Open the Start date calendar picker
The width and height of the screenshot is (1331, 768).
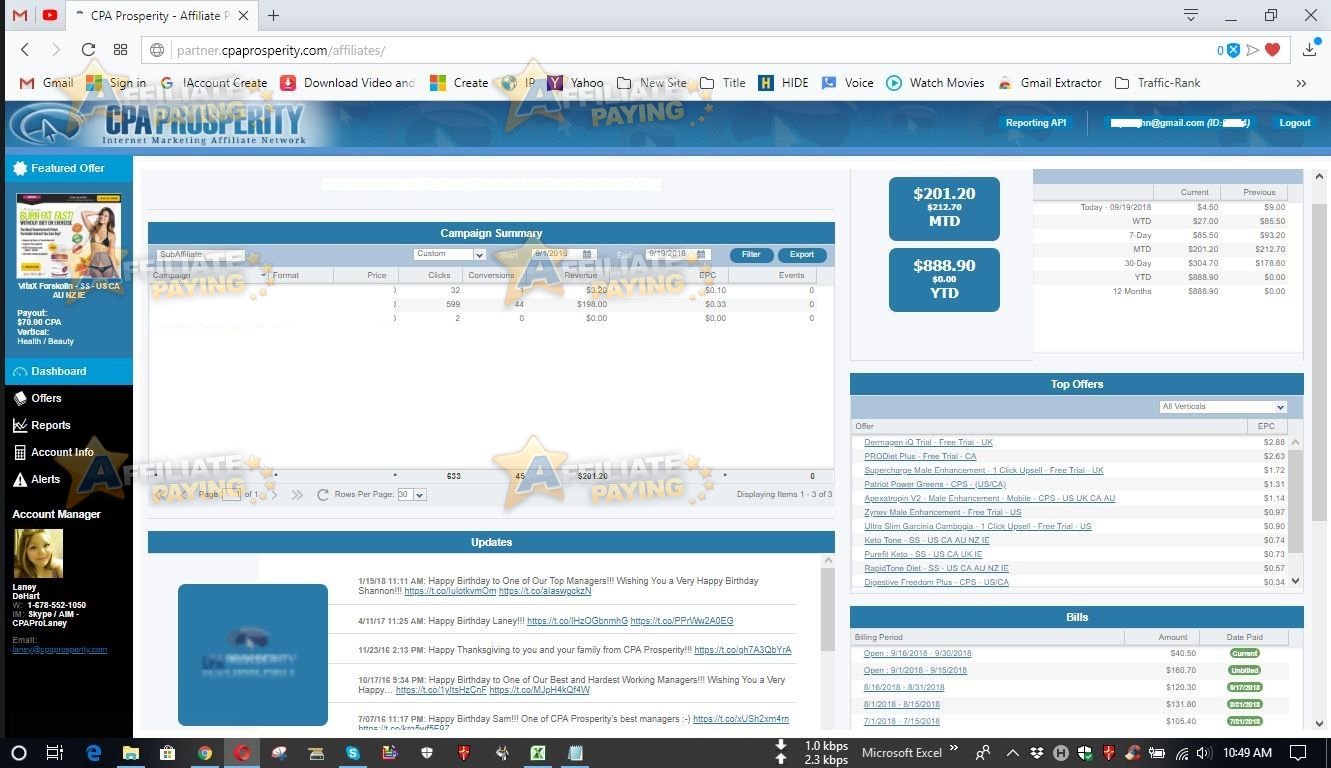(x=588, y=255)
